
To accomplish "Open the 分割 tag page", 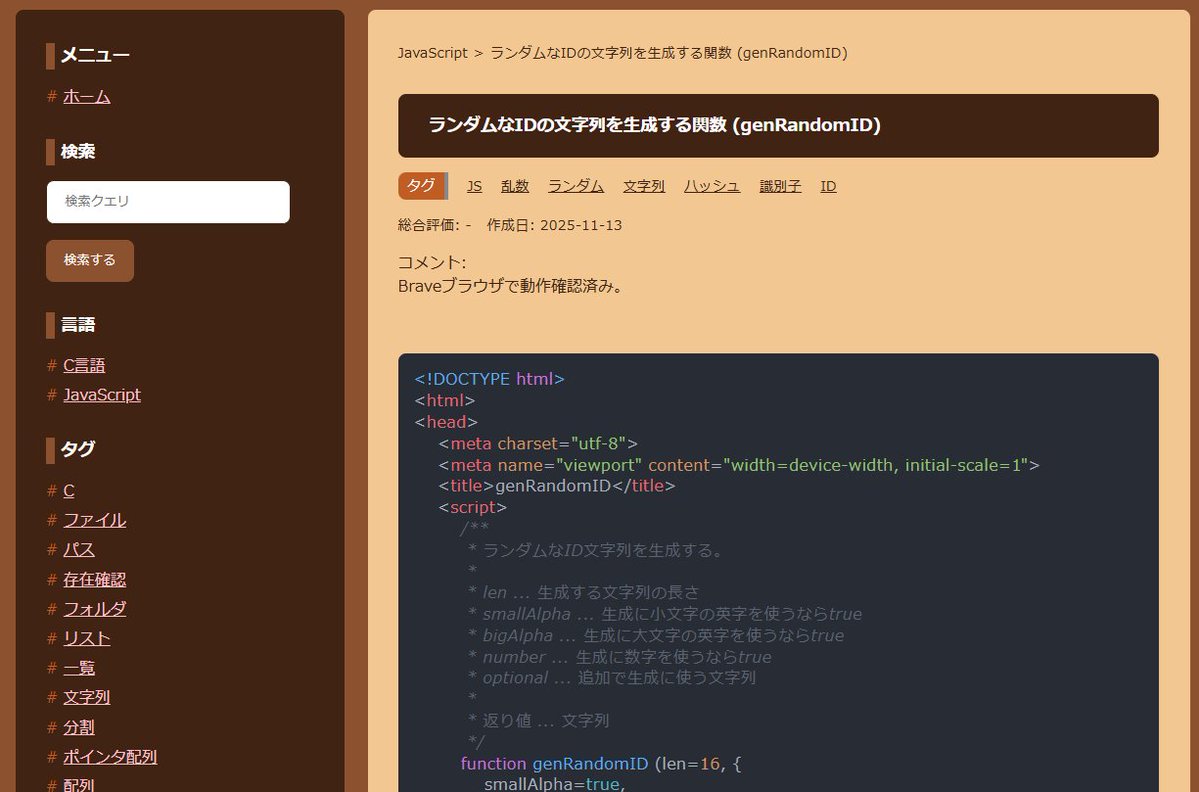I will click(x=78, y=727).
